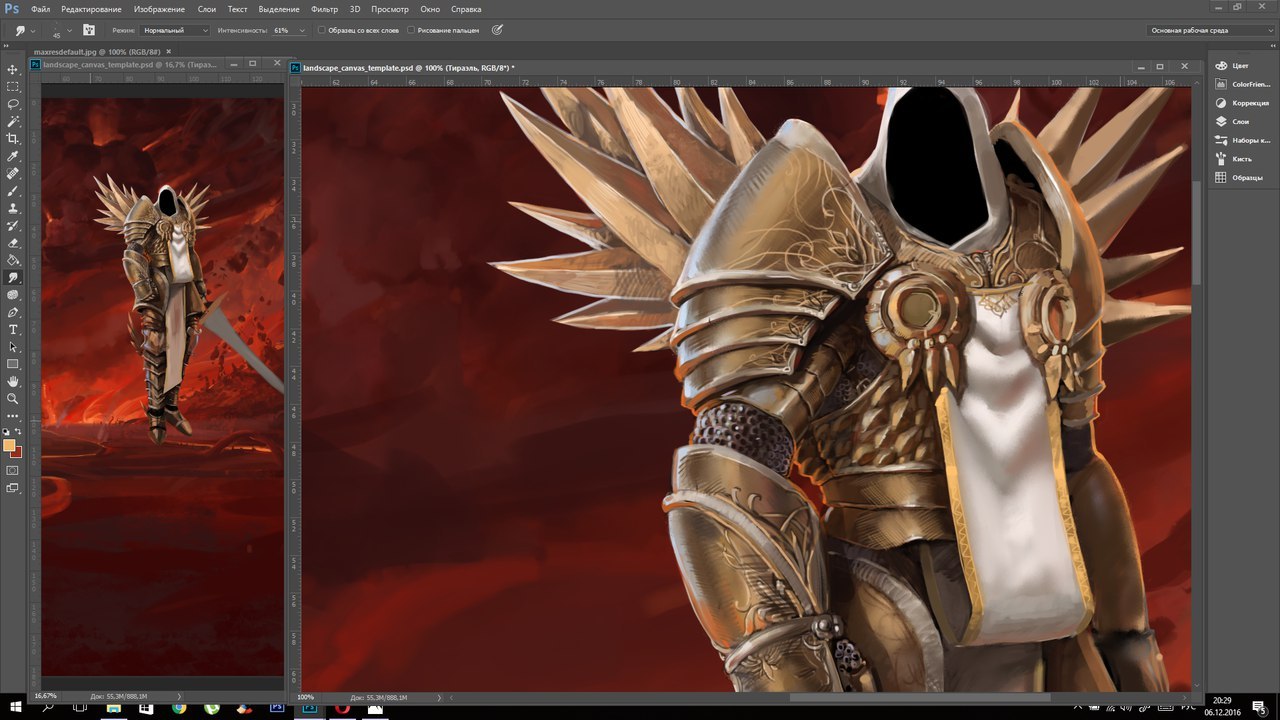Open the 'Основная рабочая среда' workspace dropdown
This screenshot has width=1280, height=720.
click(x=1211, y=30)
